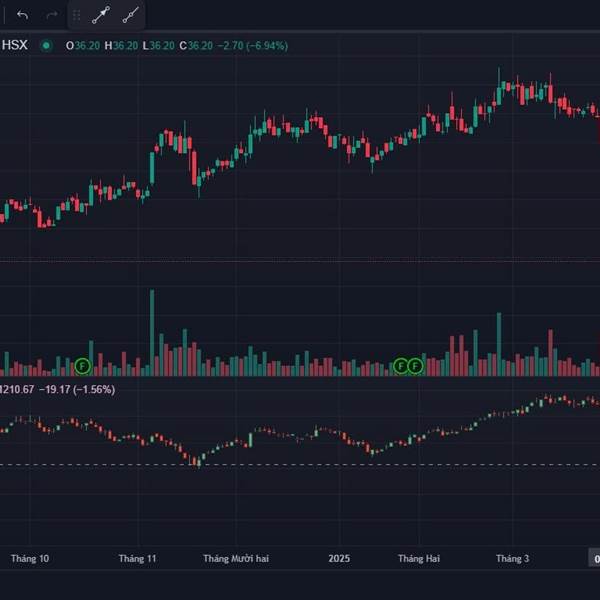Open the lone F marker near Tháng 10
This screenshot has width=600, height=600.
(83, 366)
